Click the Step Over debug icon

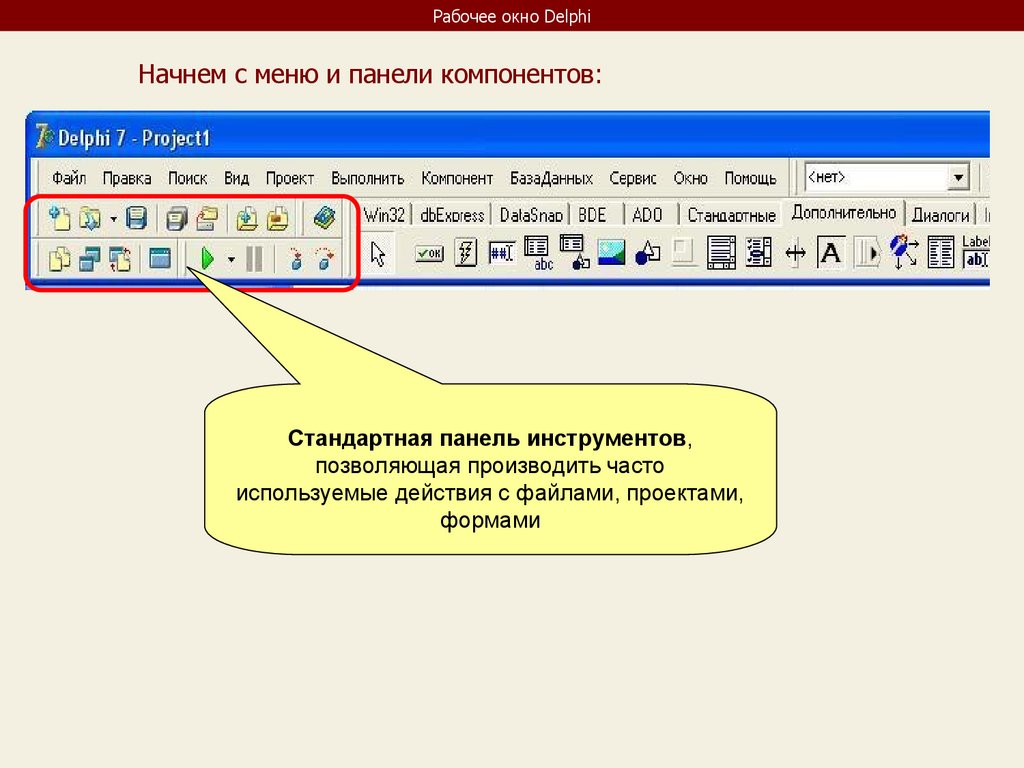click(325, 259)
